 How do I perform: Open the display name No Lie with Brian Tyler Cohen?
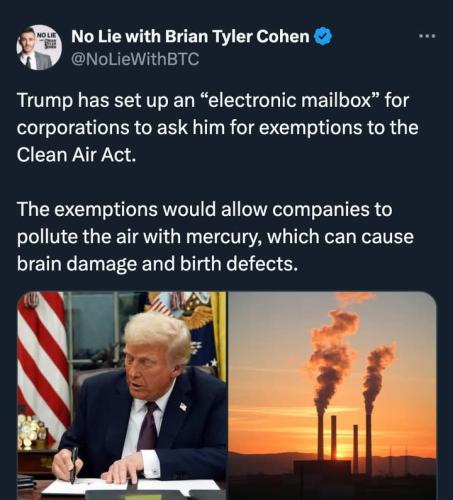190,36
